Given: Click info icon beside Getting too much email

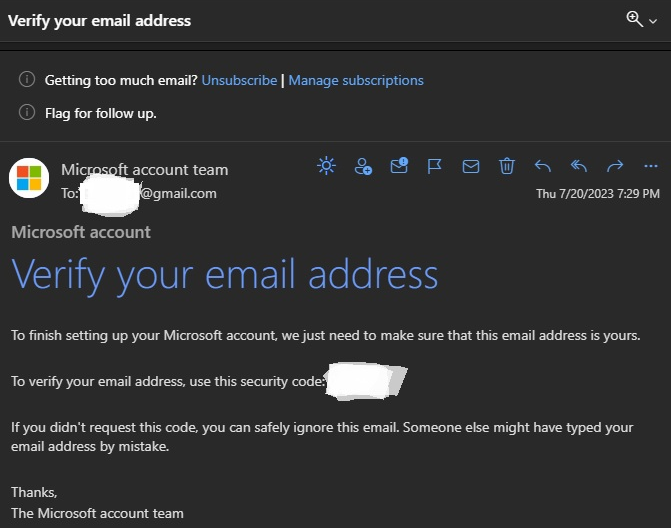Looking at the screenshot, I should pos(27,80).
